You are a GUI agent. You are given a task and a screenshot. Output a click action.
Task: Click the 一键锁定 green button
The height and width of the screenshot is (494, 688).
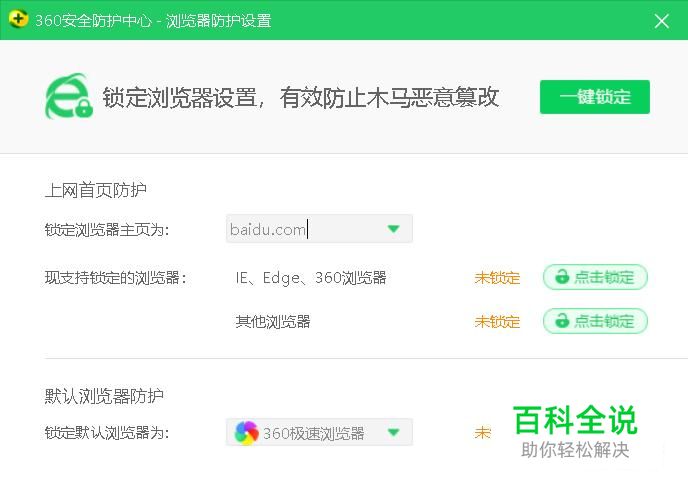(x=595, y=97)
